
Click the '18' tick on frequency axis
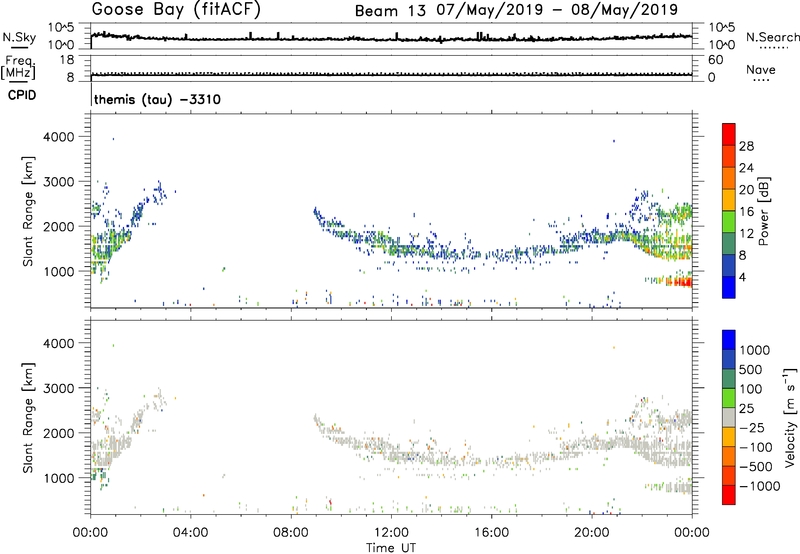point(67,60)
